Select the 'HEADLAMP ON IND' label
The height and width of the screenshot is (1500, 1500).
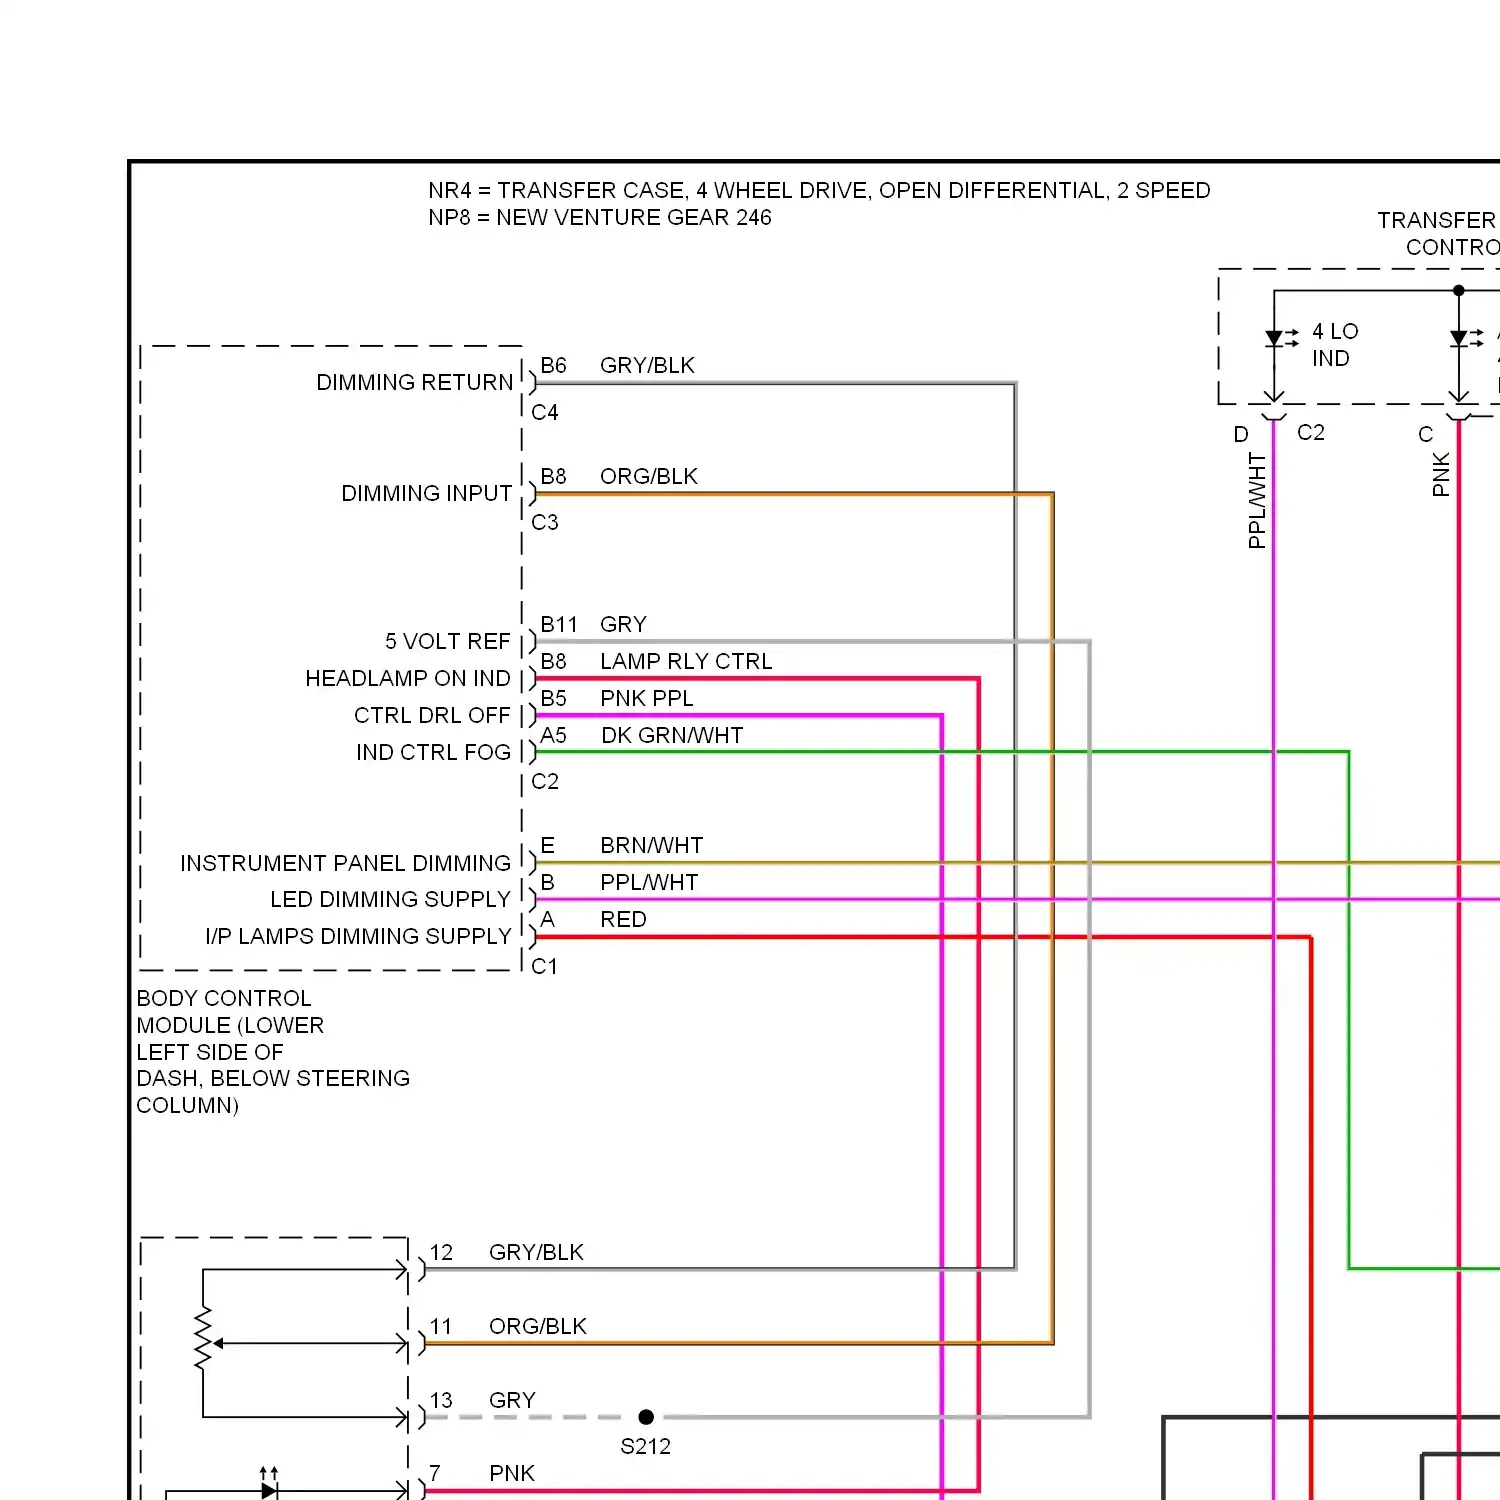click(408, 678)
